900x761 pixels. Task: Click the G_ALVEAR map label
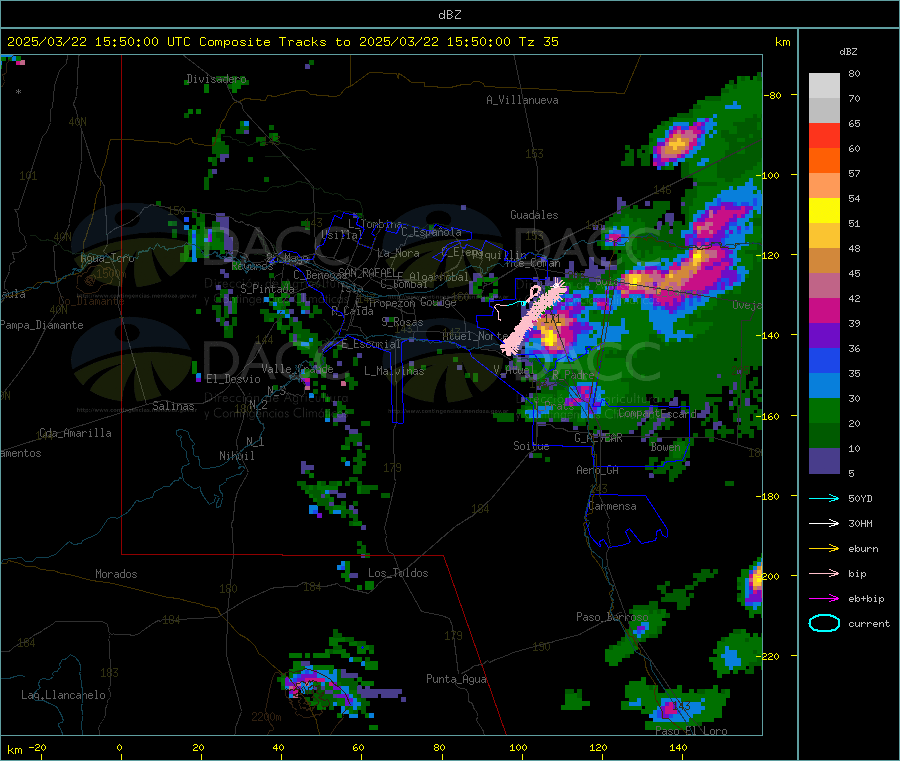(598, 438)
